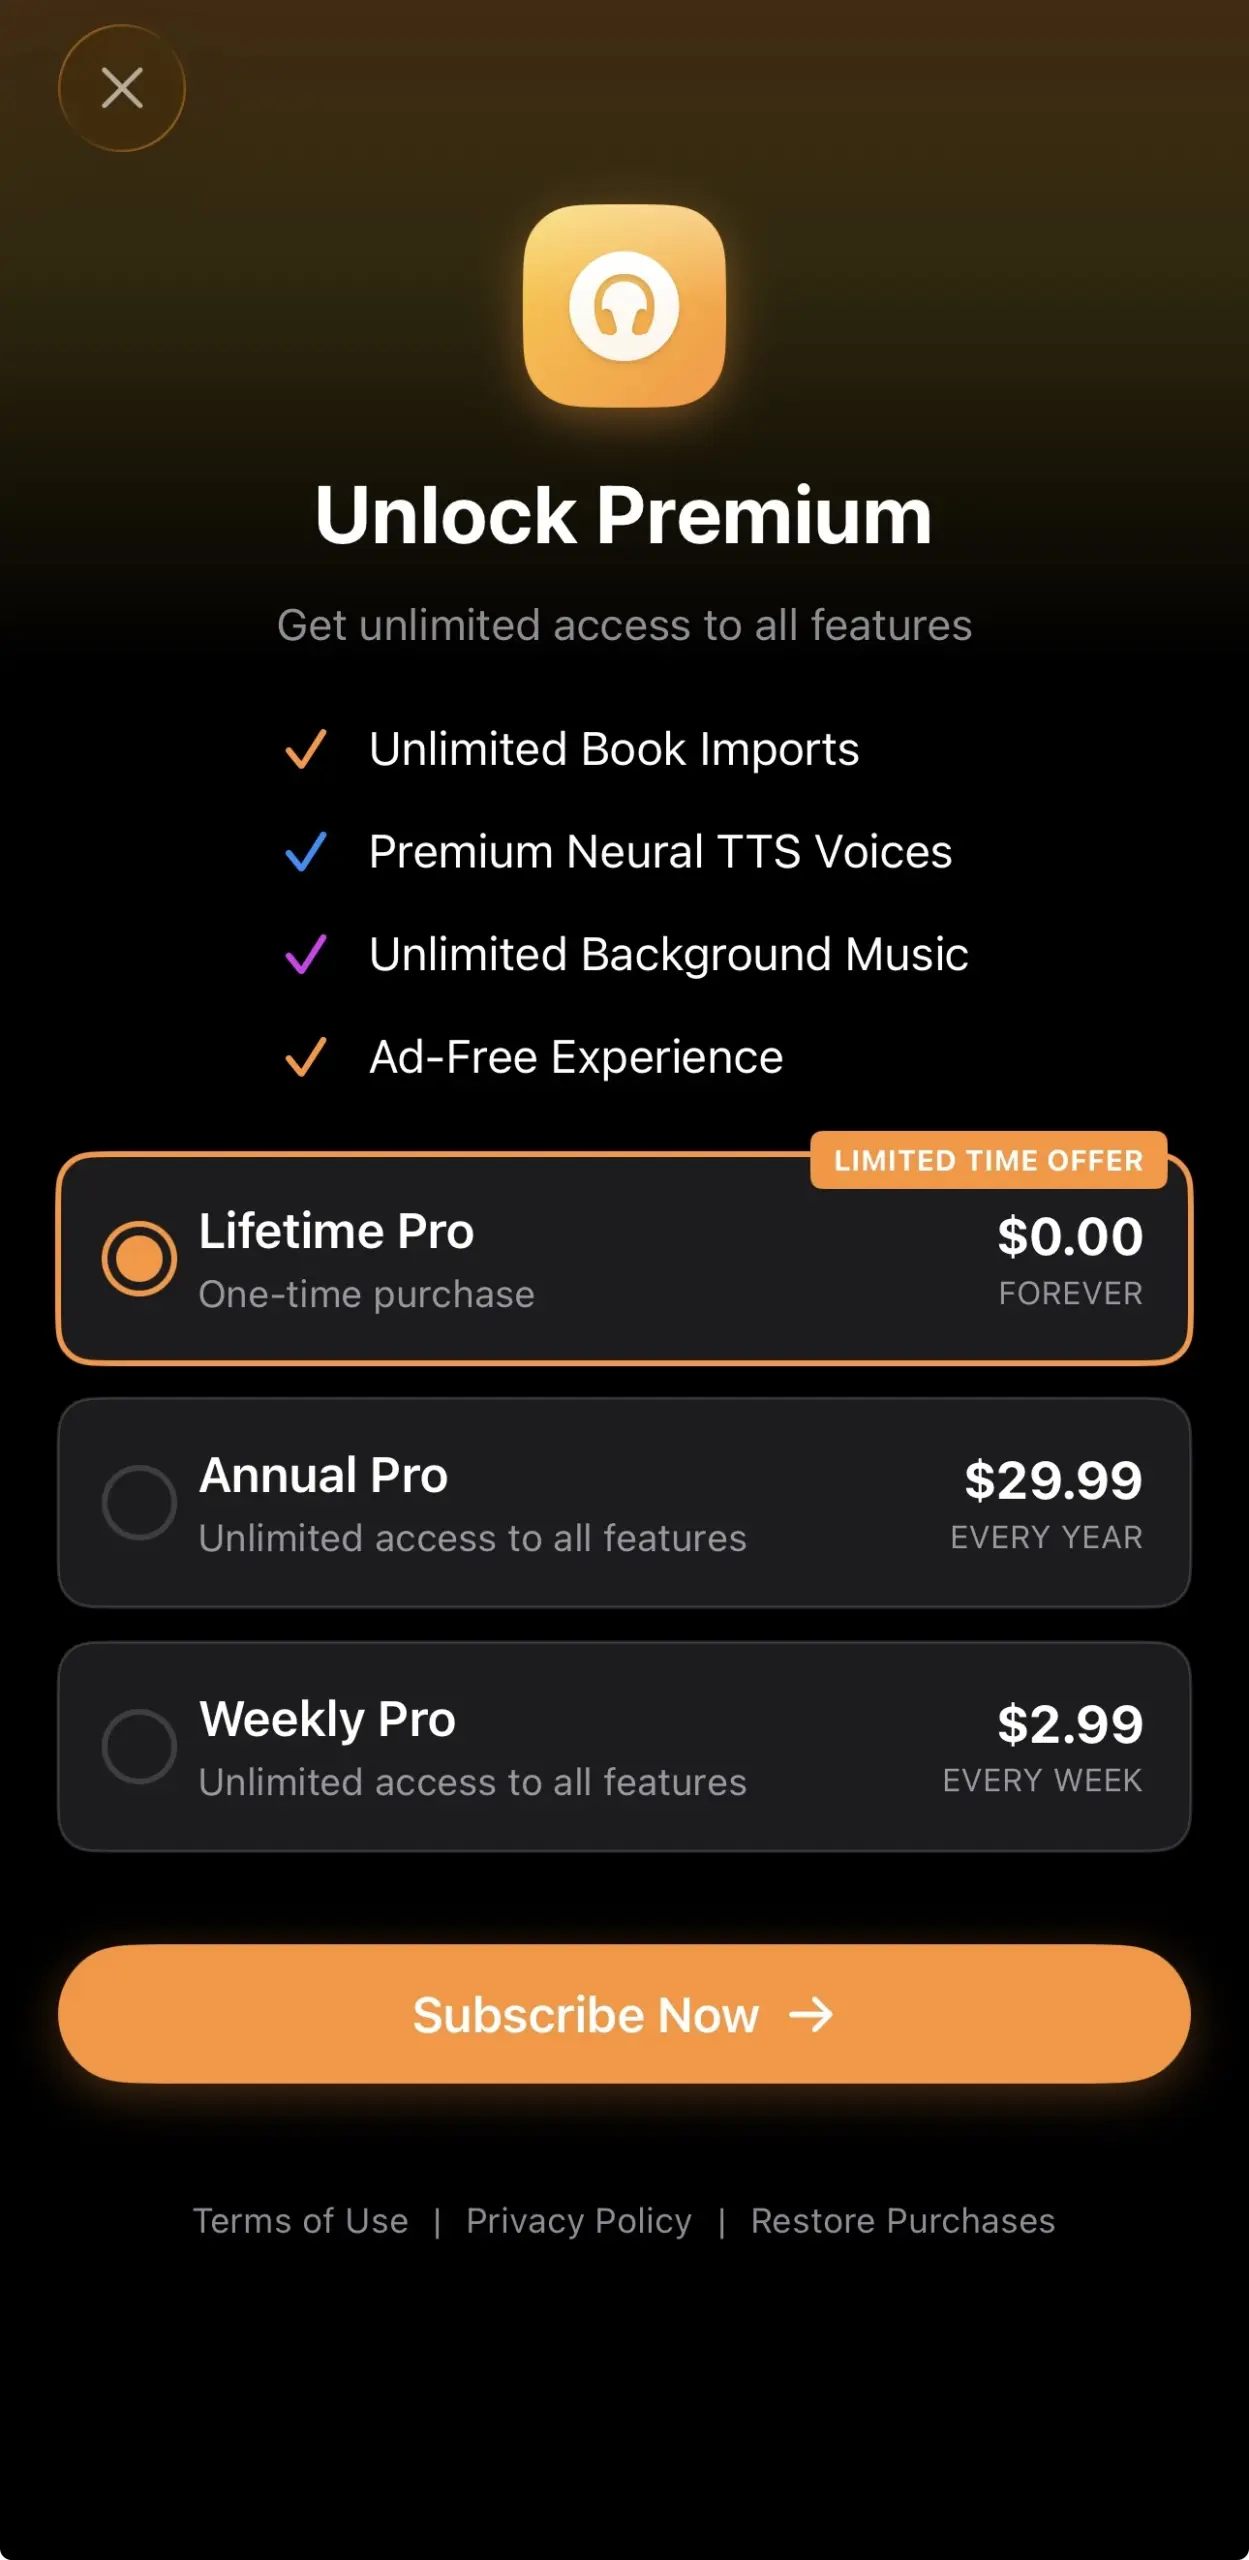The width and height of the screenshot is (1249, 2560).
Task: Tap the Unlock Premium heading
Action: pos(624,516)
